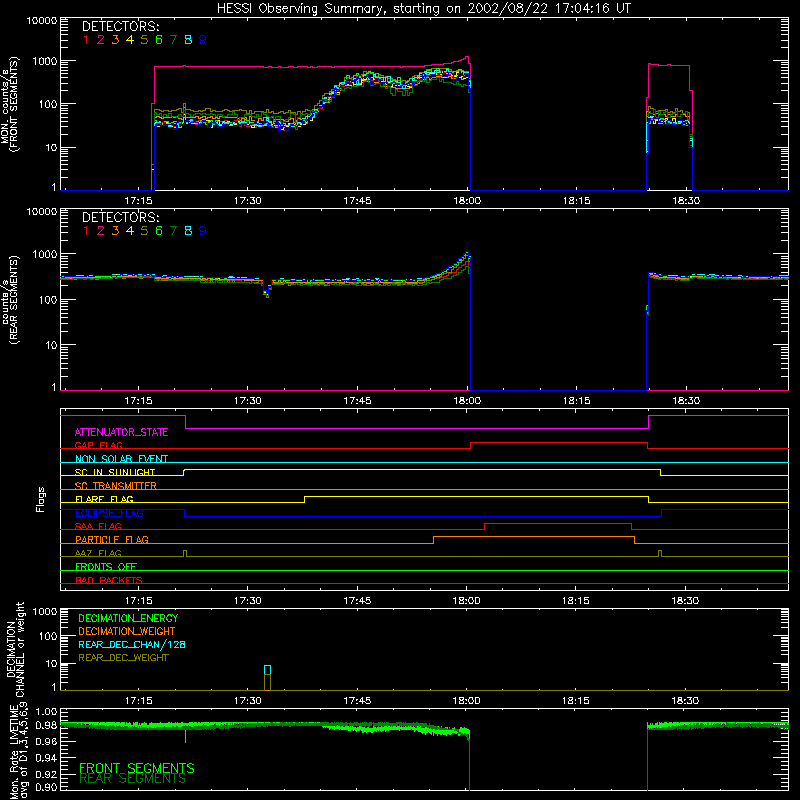
Task: Click 0.98 value on livetime y-axis
Action: pyautogui.click(x=46, y=726)
